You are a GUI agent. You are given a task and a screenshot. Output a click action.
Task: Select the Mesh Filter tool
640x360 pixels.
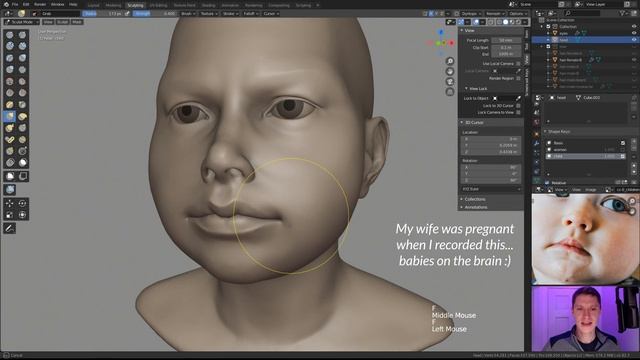pos(10,190)
